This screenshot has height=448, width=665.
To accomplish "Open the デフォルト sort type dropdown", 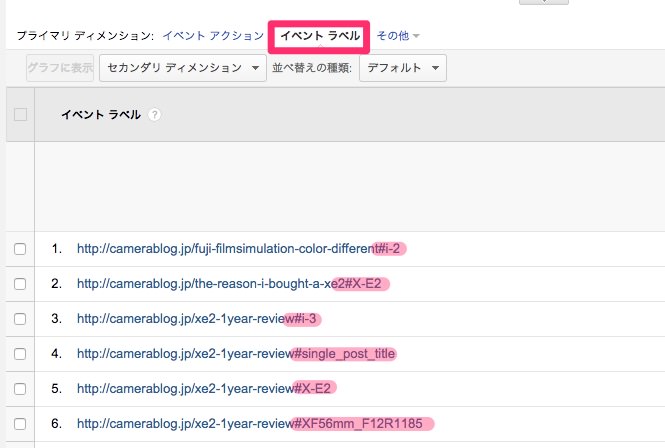I will click(x=402, y=68).
